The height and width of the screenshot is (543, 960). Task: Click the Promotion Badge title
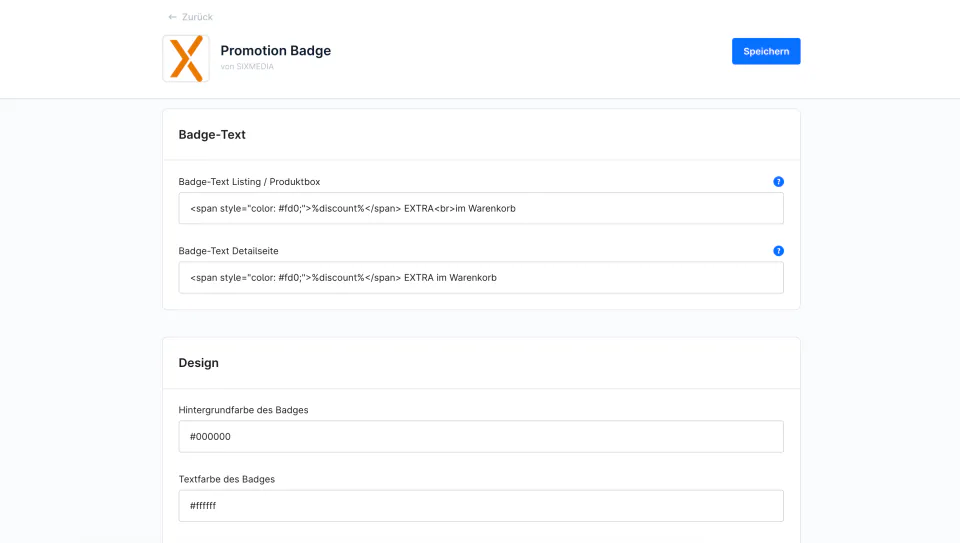click(276, 51)
